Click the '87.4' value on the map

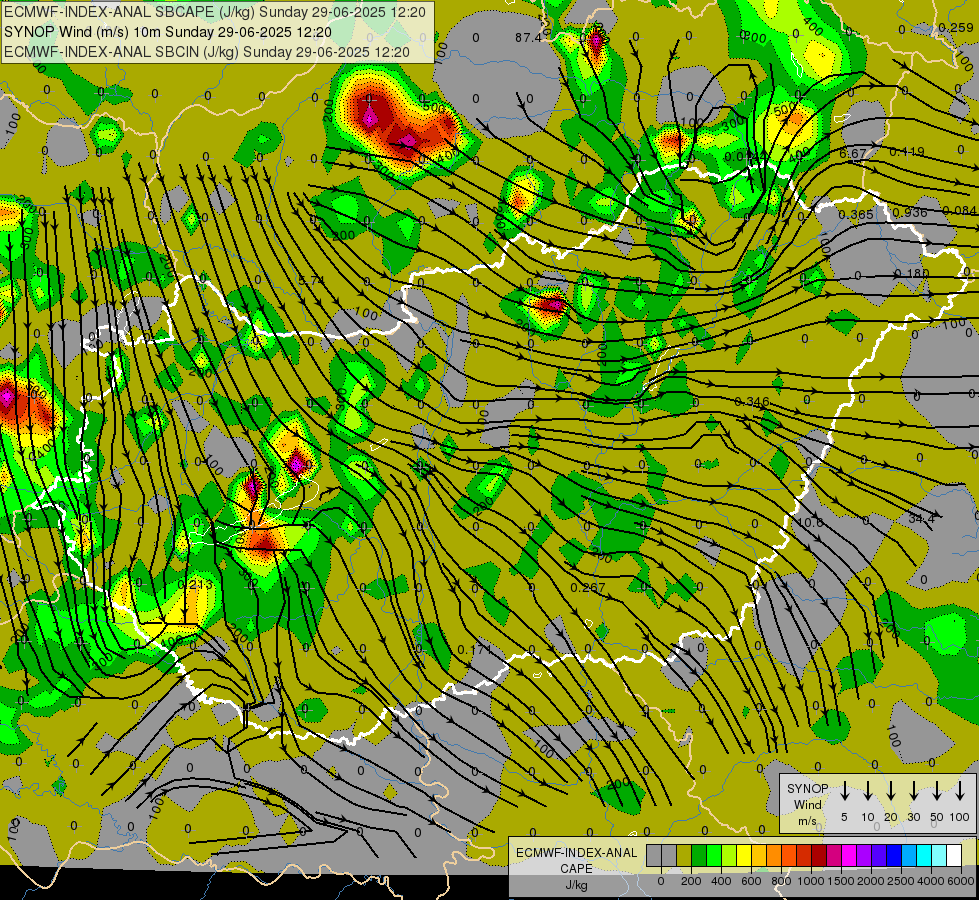(x=528, y=38)
